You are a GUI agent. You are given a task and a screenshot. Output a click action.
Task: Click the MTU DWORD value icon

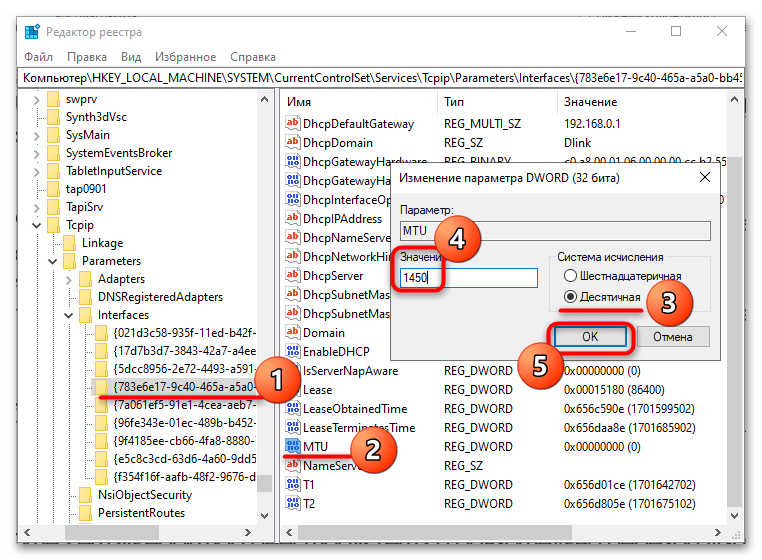click(293, 446)
